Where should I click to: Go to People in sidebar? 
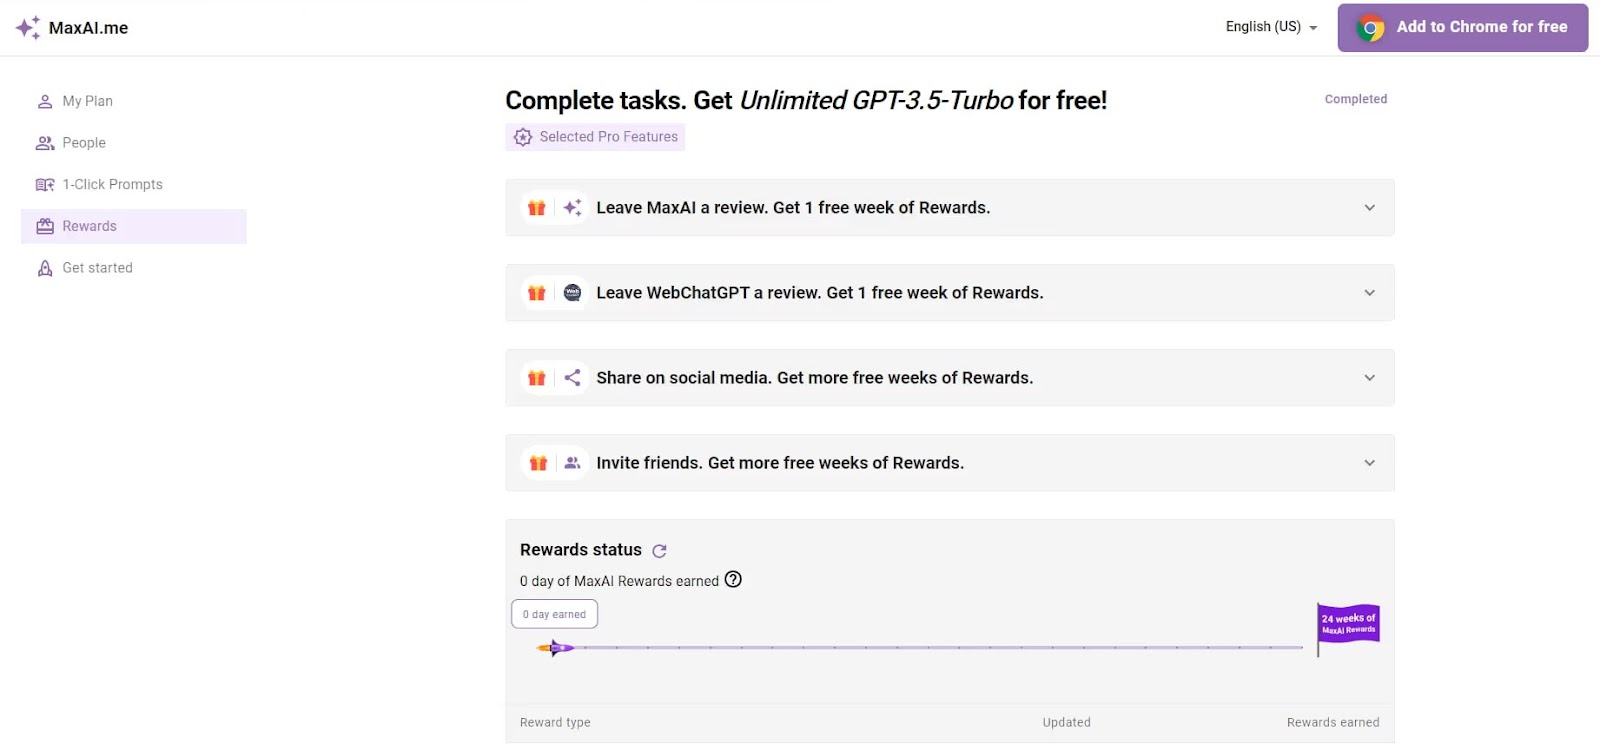tap(84, 143)
